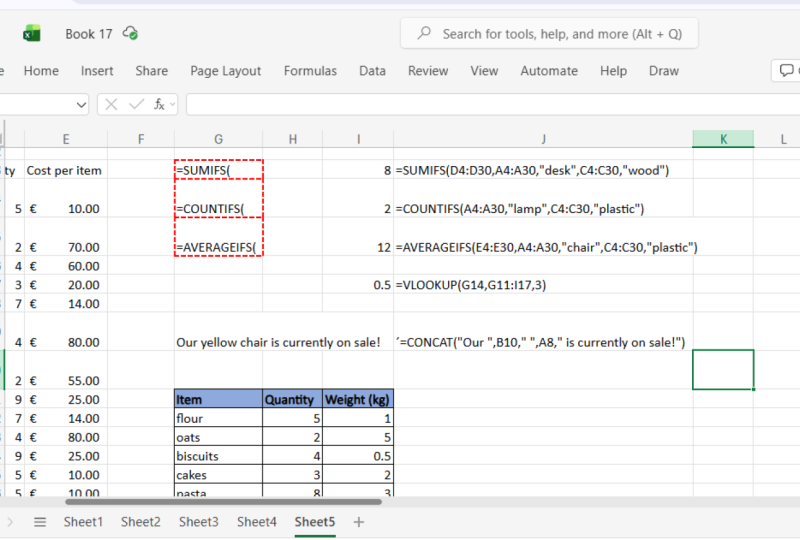Viewport: 800px width, 540px height.
Task: Switch to Sheet1
Action: [83, 522]
